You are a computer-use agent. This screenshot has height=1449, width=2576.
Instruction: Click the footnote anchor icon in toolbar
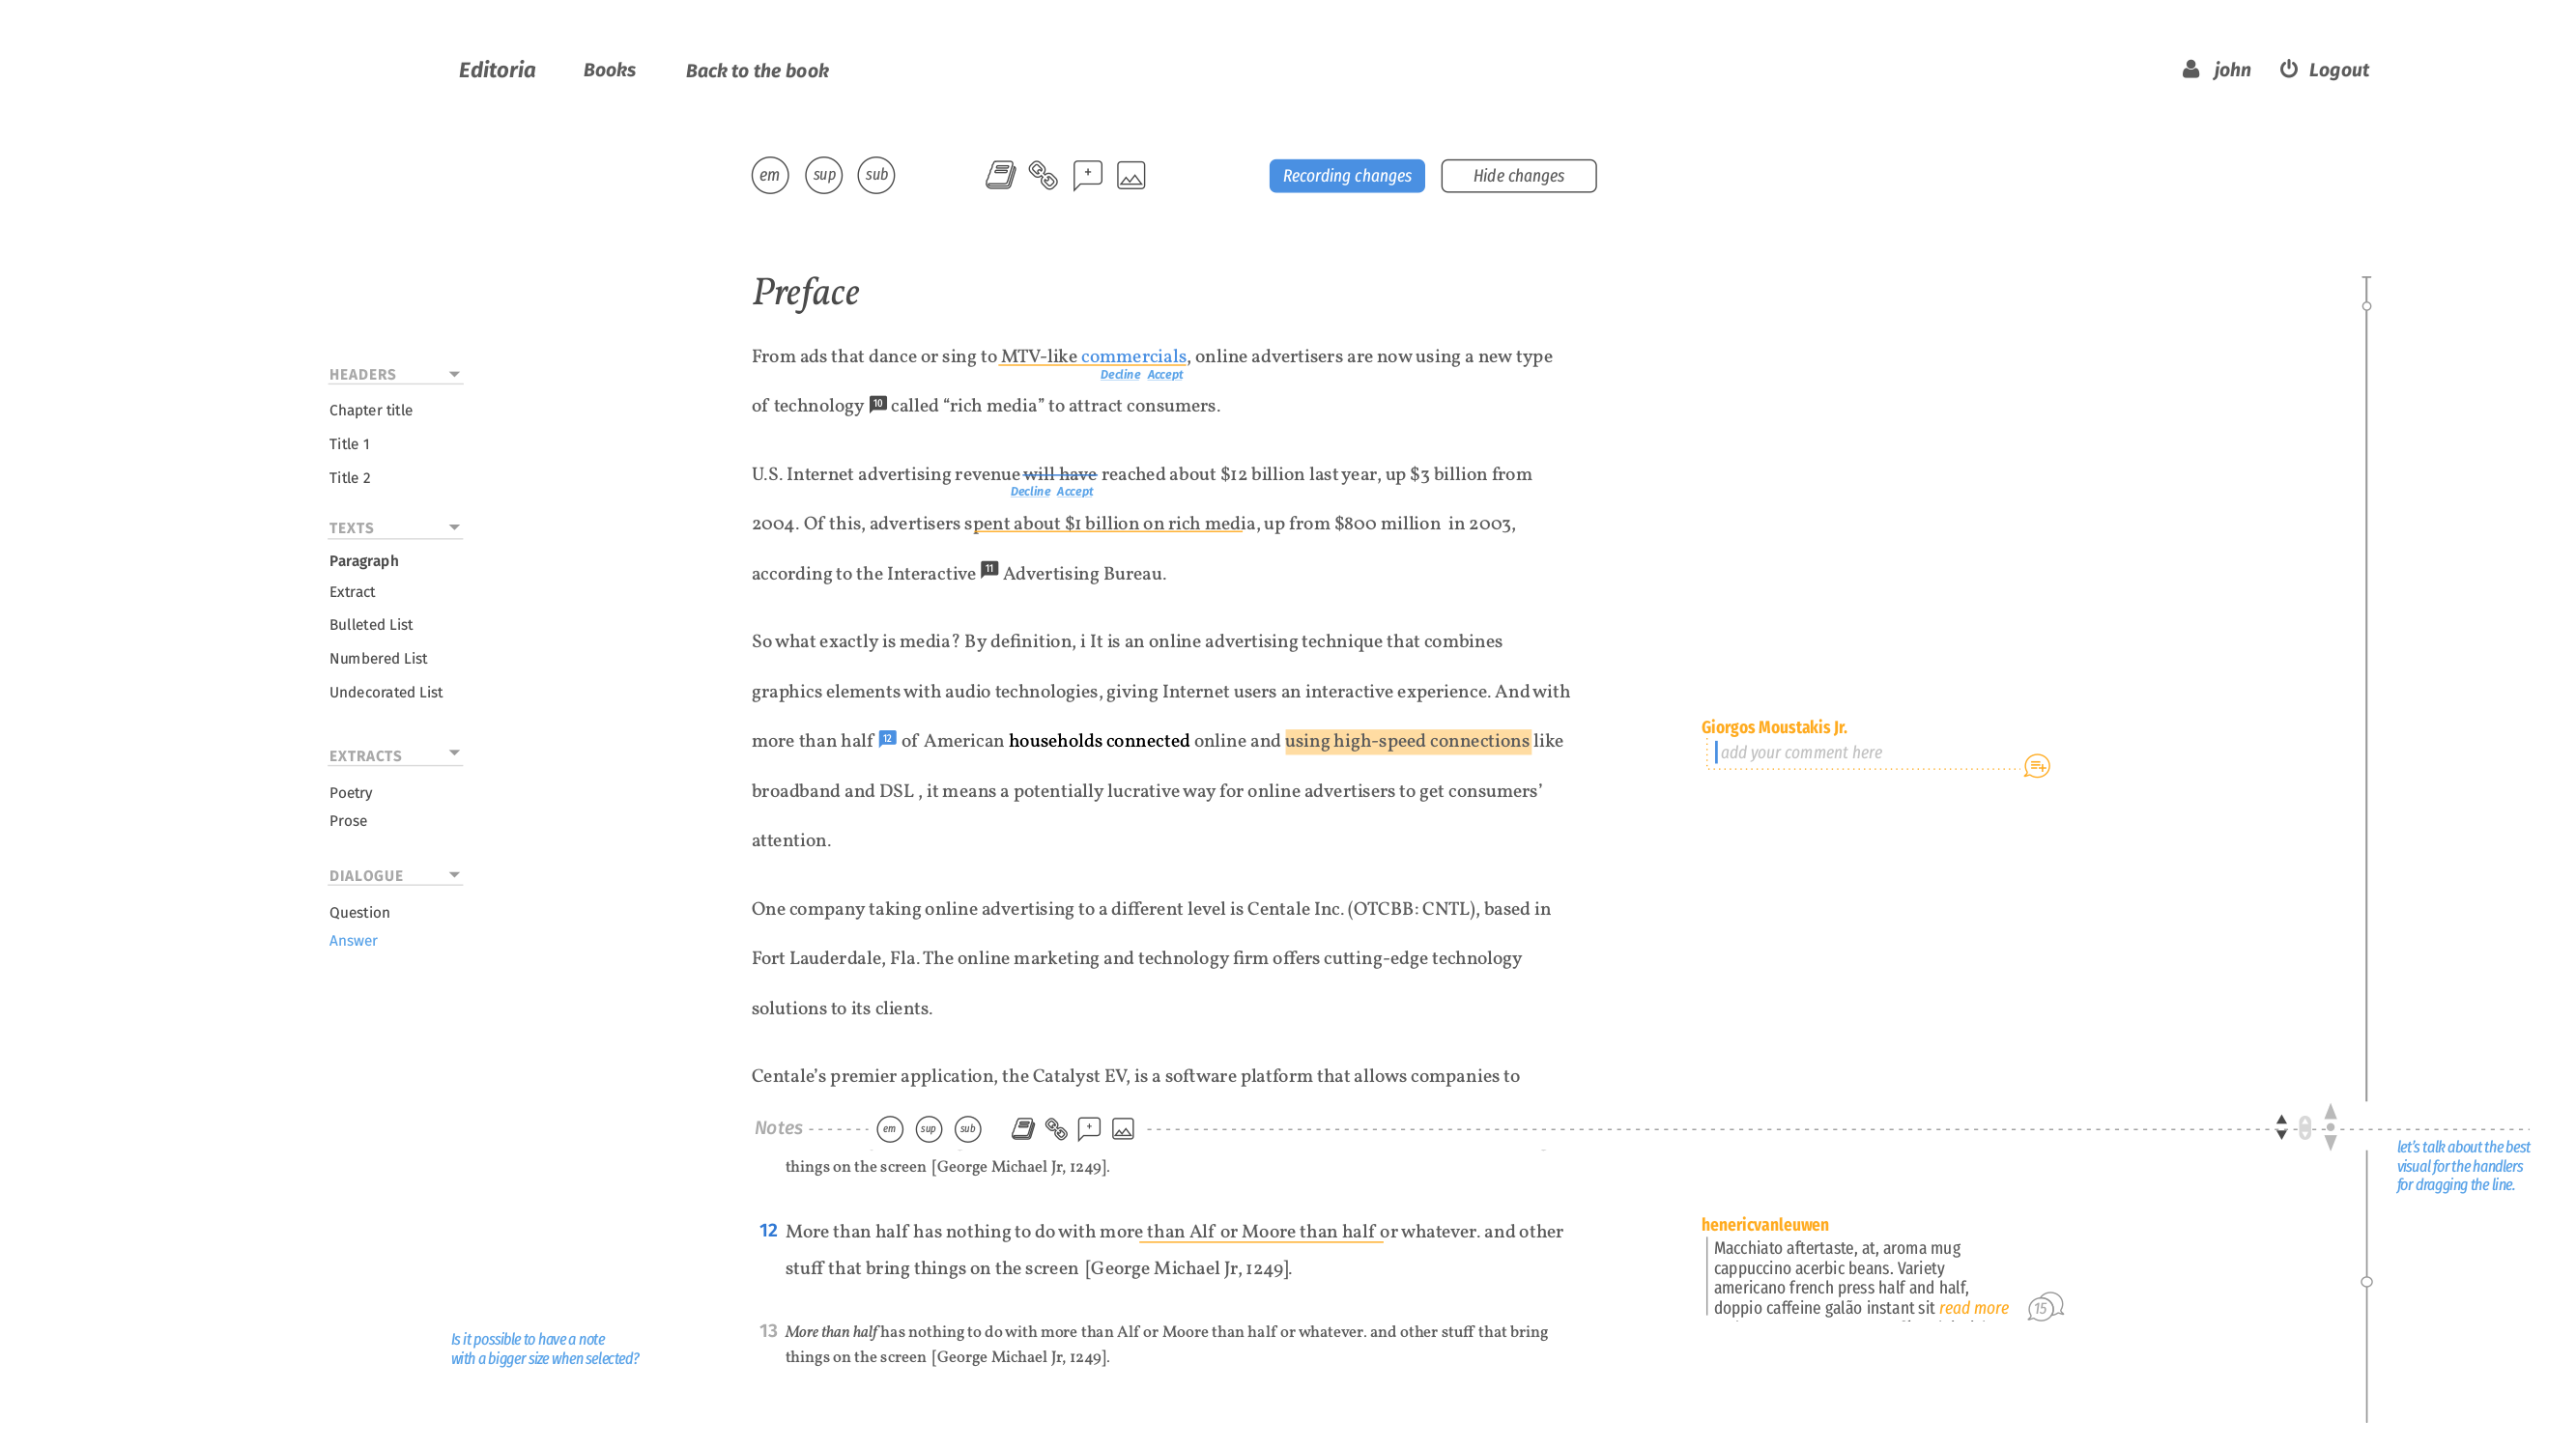click(1000, 173)
